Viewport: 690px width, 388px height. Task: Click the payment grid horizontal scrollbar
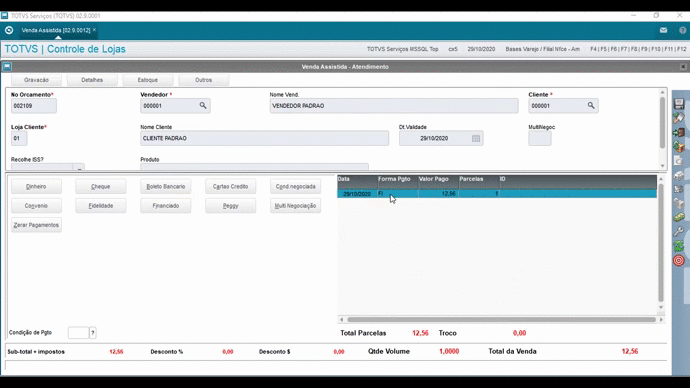(501, 319)
